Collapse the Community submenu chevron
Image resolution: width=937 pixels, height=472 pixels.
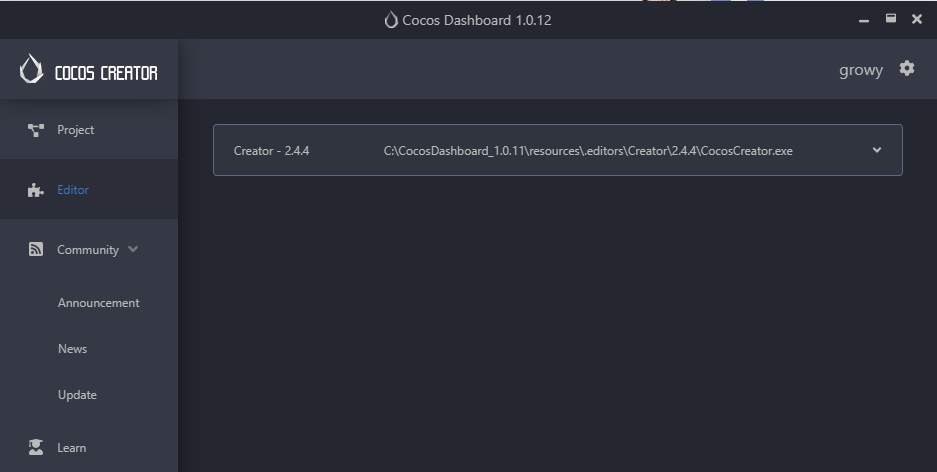pos(133,249)
